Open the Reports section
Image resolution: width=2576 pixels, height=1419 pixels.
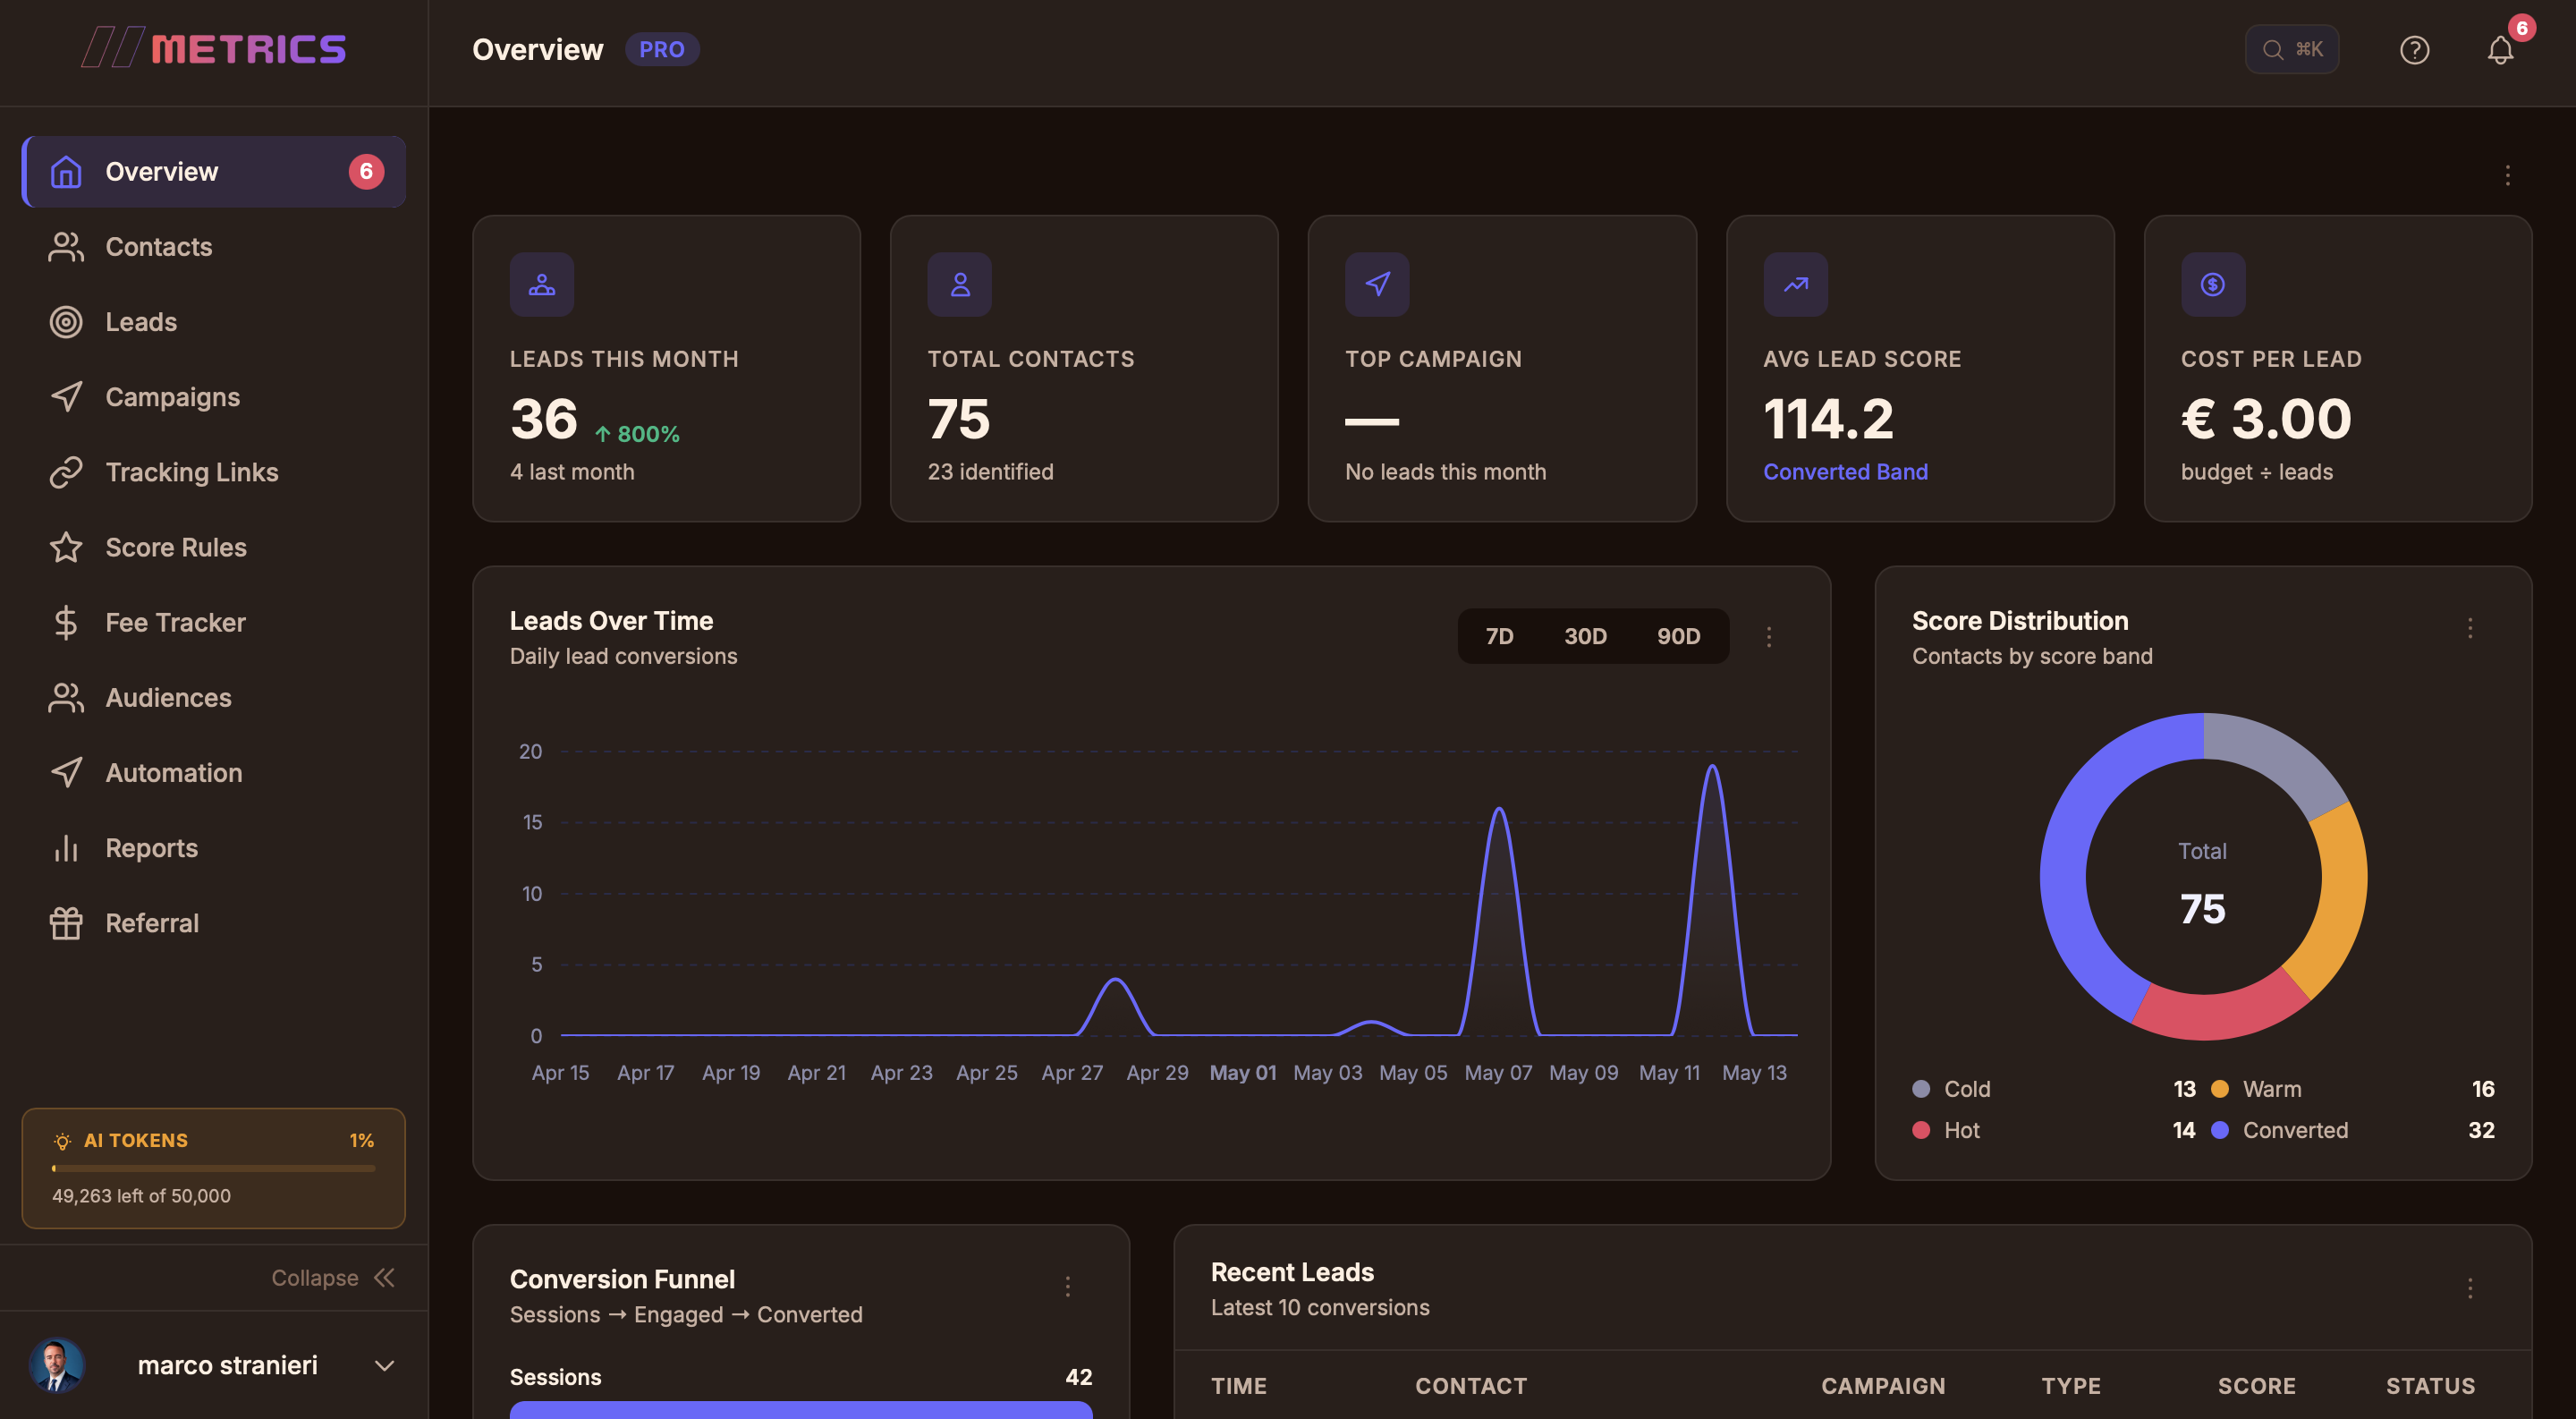pos(214,847)
